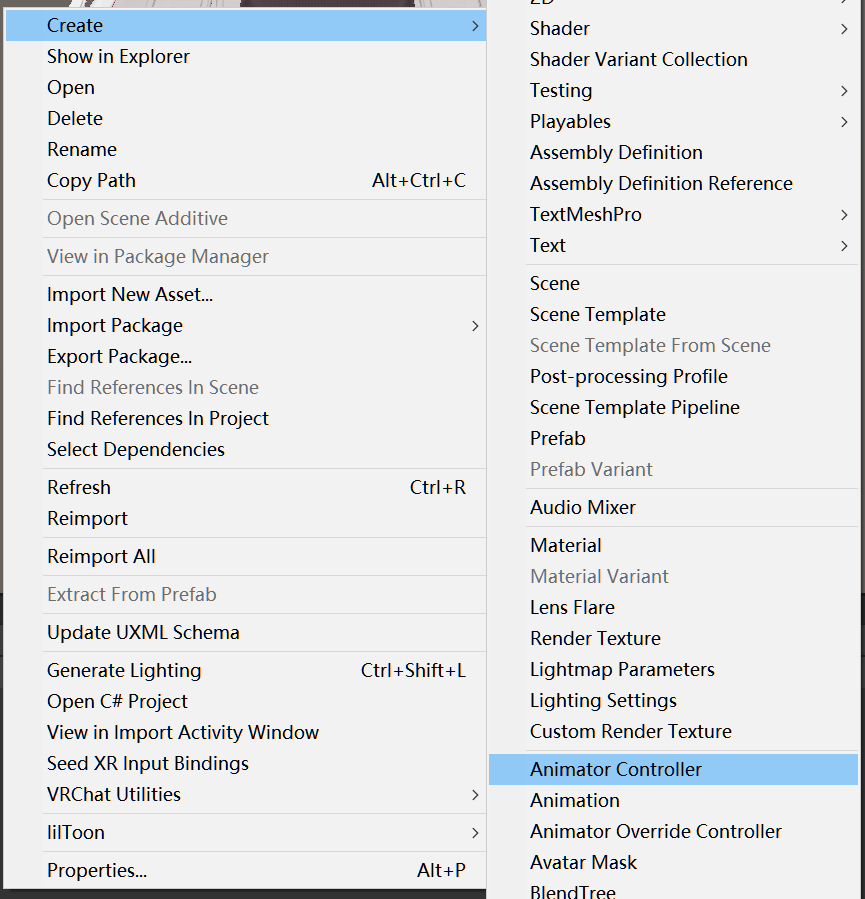This screenshot has width=865, height=899.
Task: Select Animator Override Controller option
Action: [656, 831]
